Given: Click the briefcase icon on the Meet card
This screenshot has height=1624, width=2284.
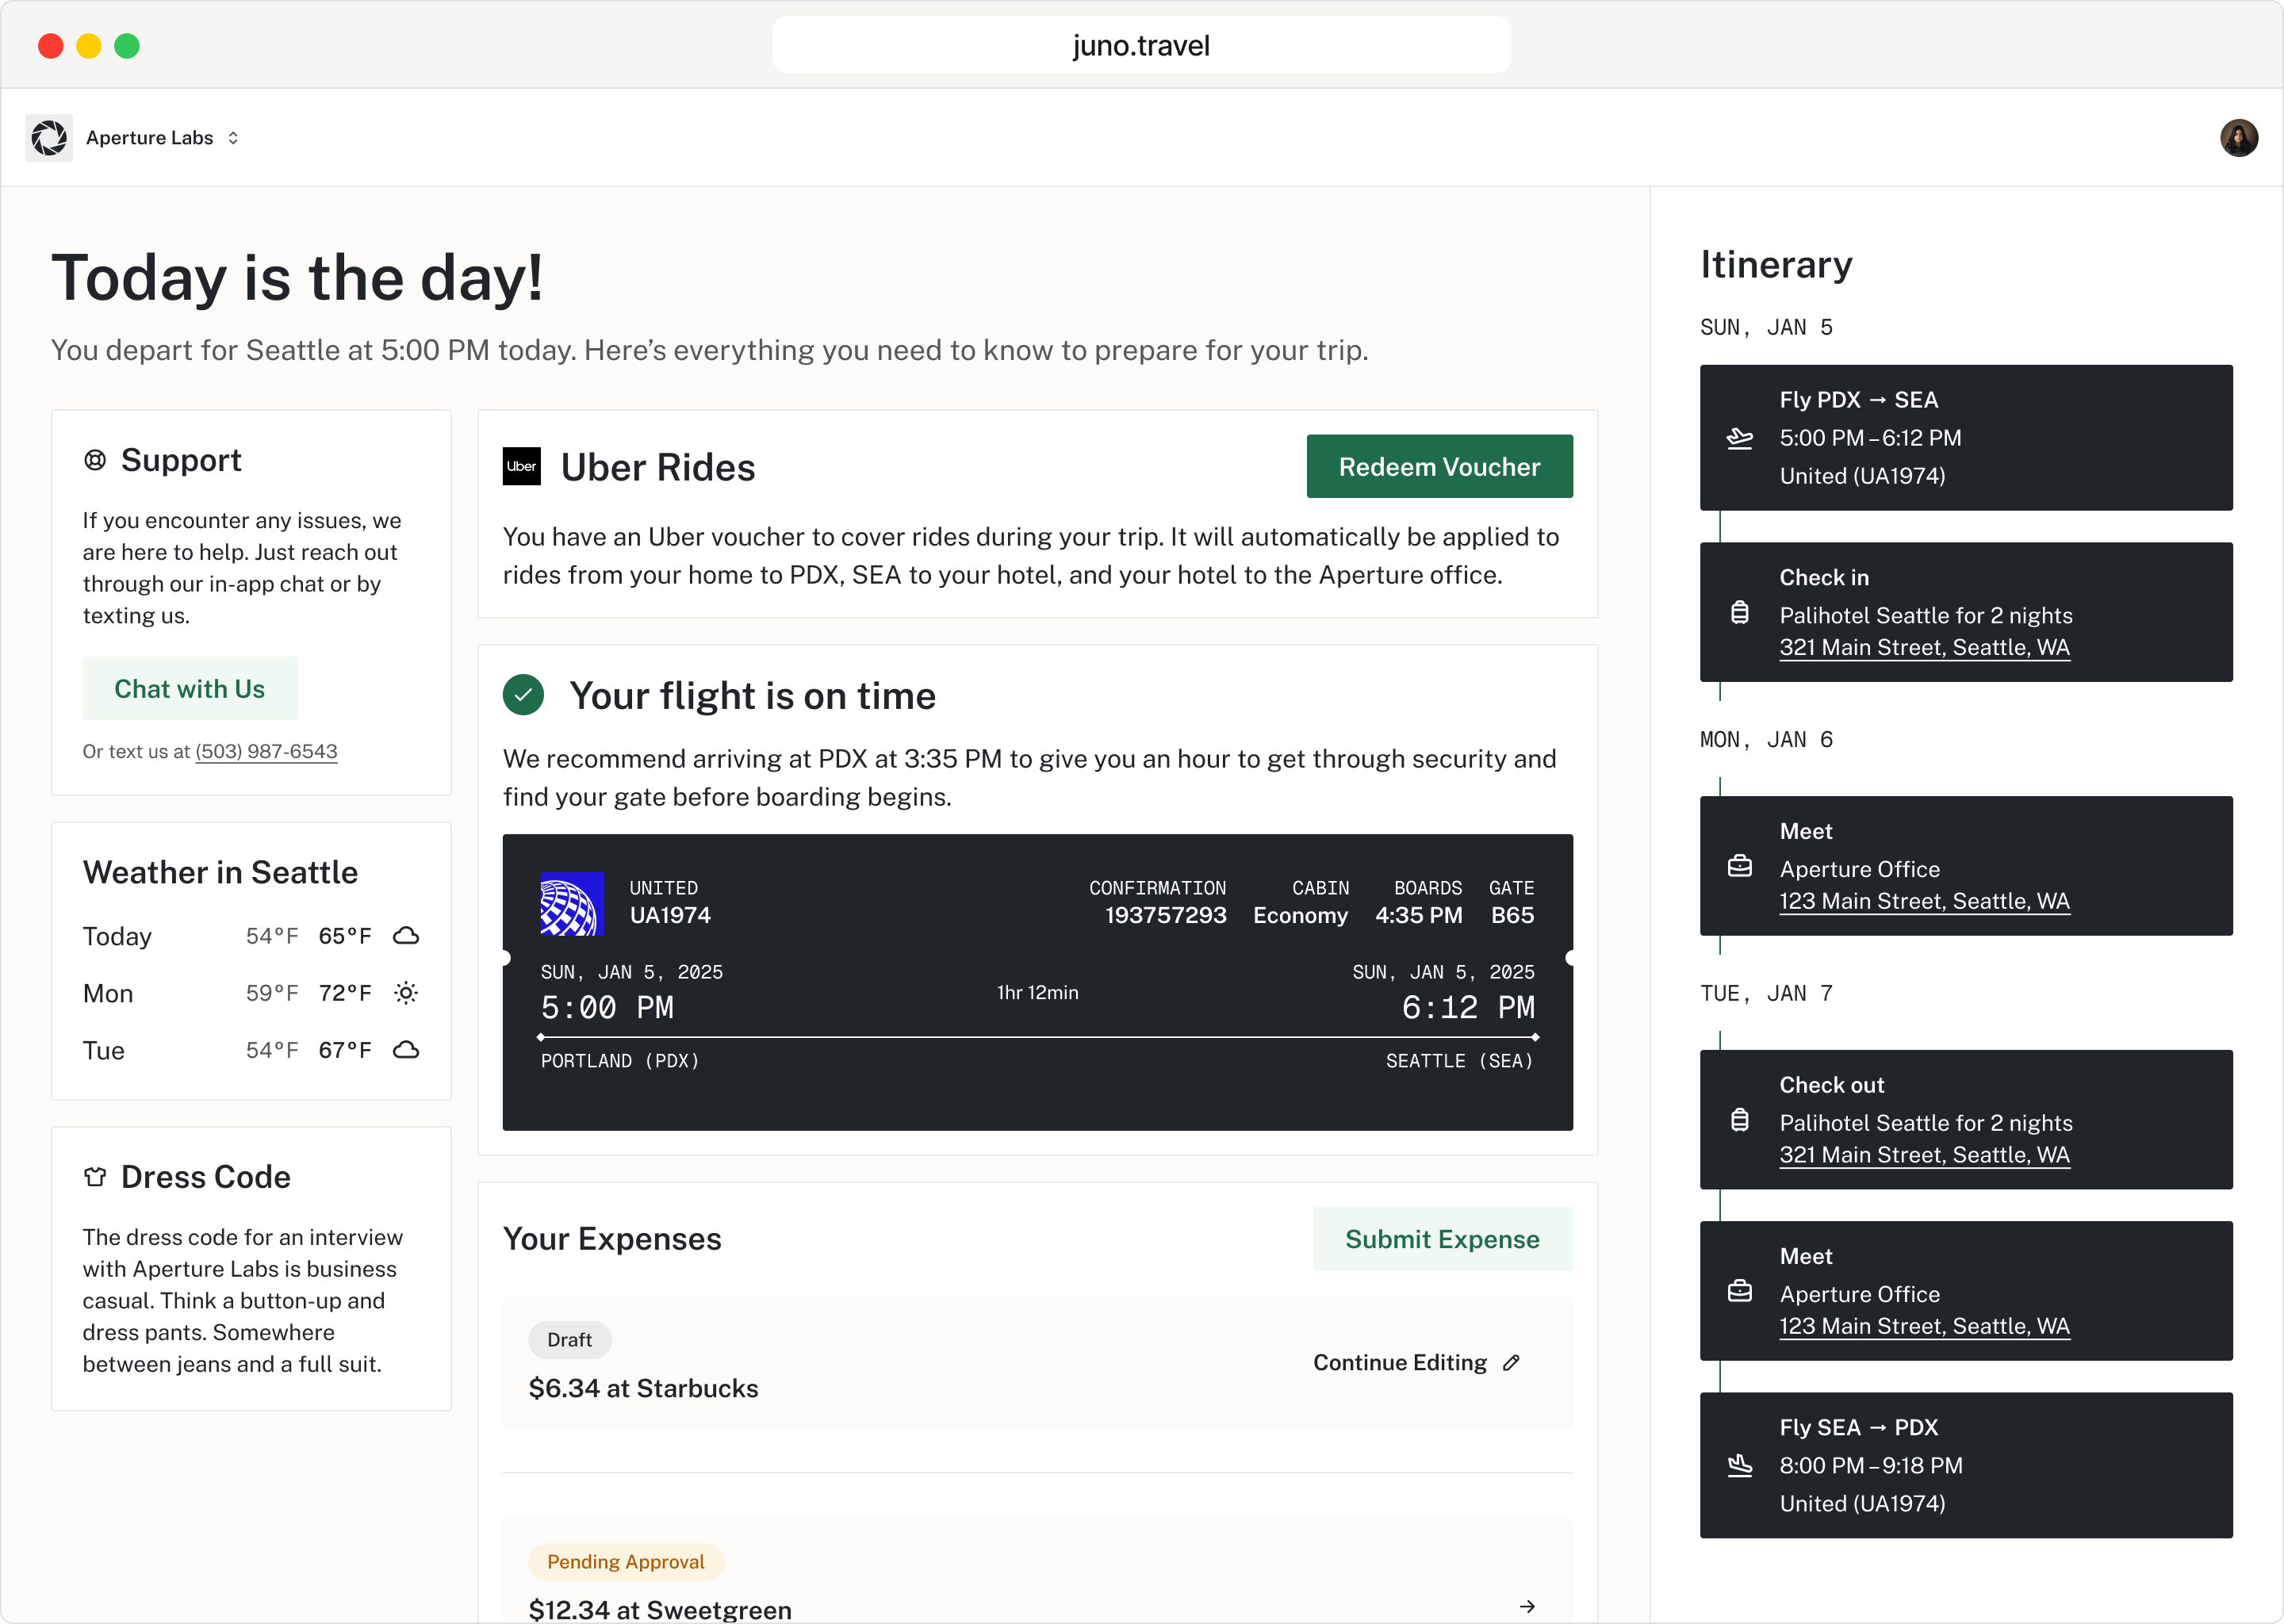Looking at the screenshot, I should pos(1740,866).
